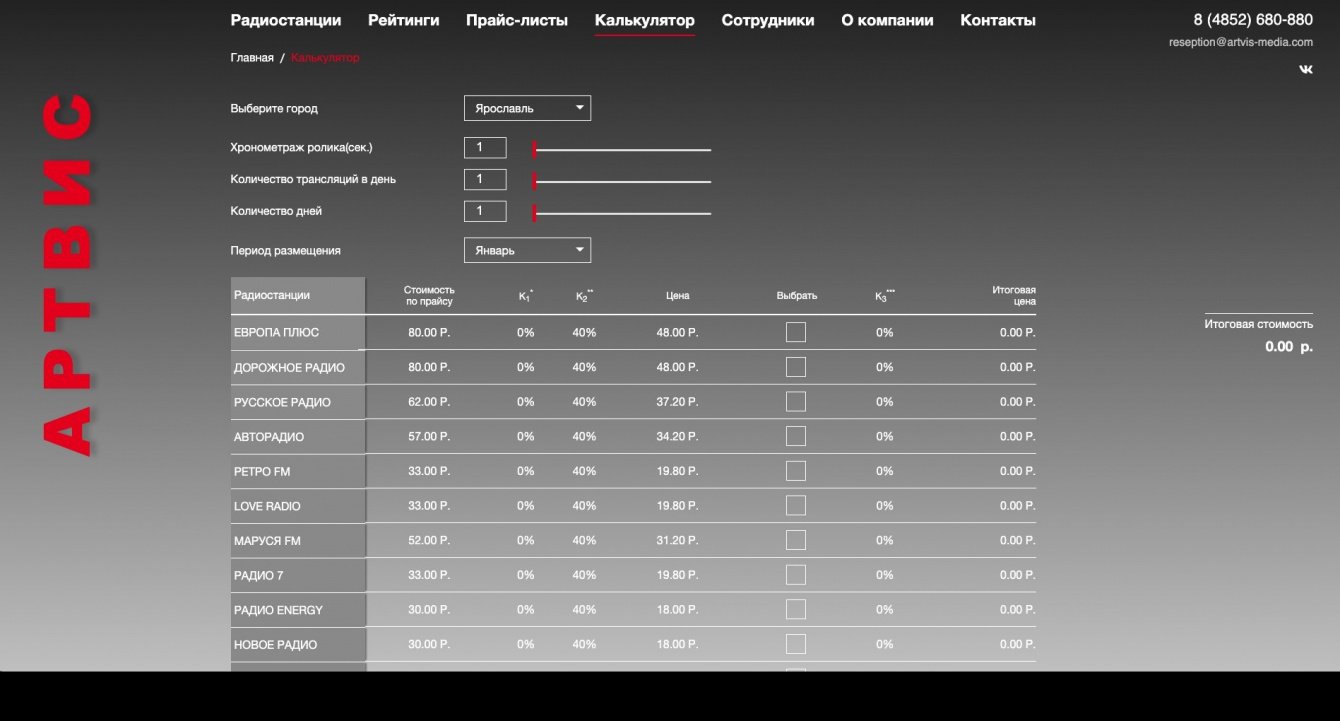The height and width of the screenshot is (721, 1340).
Task: Navigate to Сотрудники
Action: pyautogui.click(x=768, y=20)
